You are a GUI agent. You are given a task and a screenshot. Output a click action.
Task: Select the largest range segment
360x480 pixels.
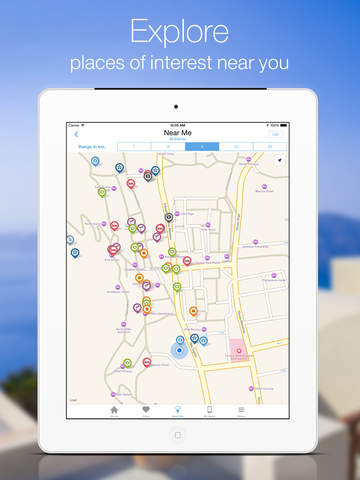click(270, 147)
